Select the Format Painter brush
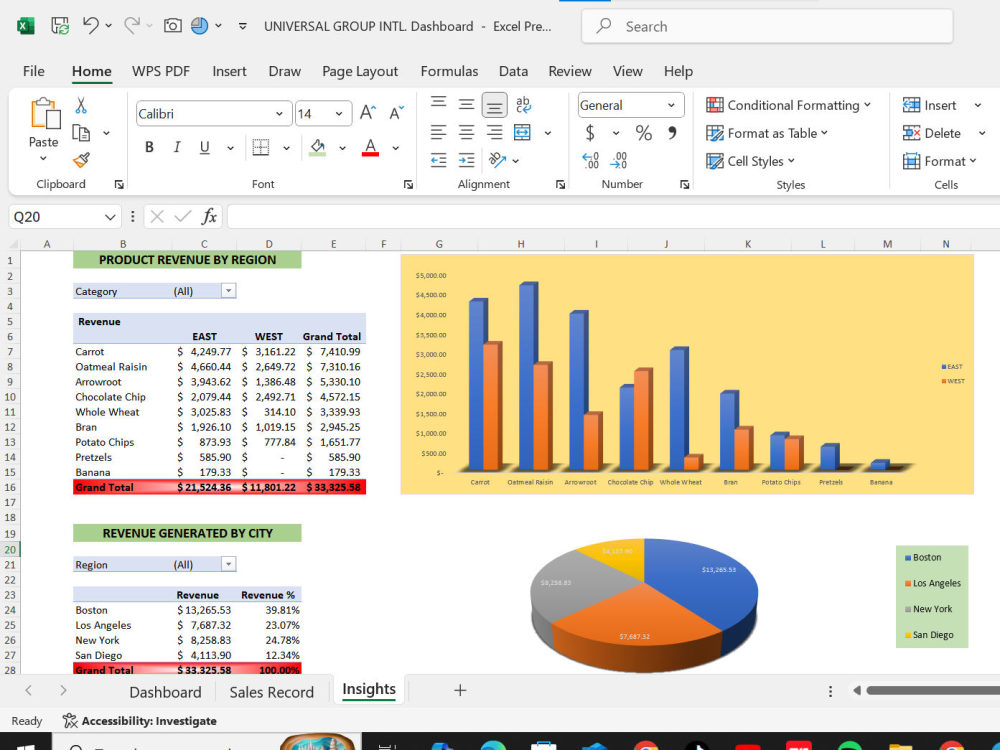 (81, 159)
